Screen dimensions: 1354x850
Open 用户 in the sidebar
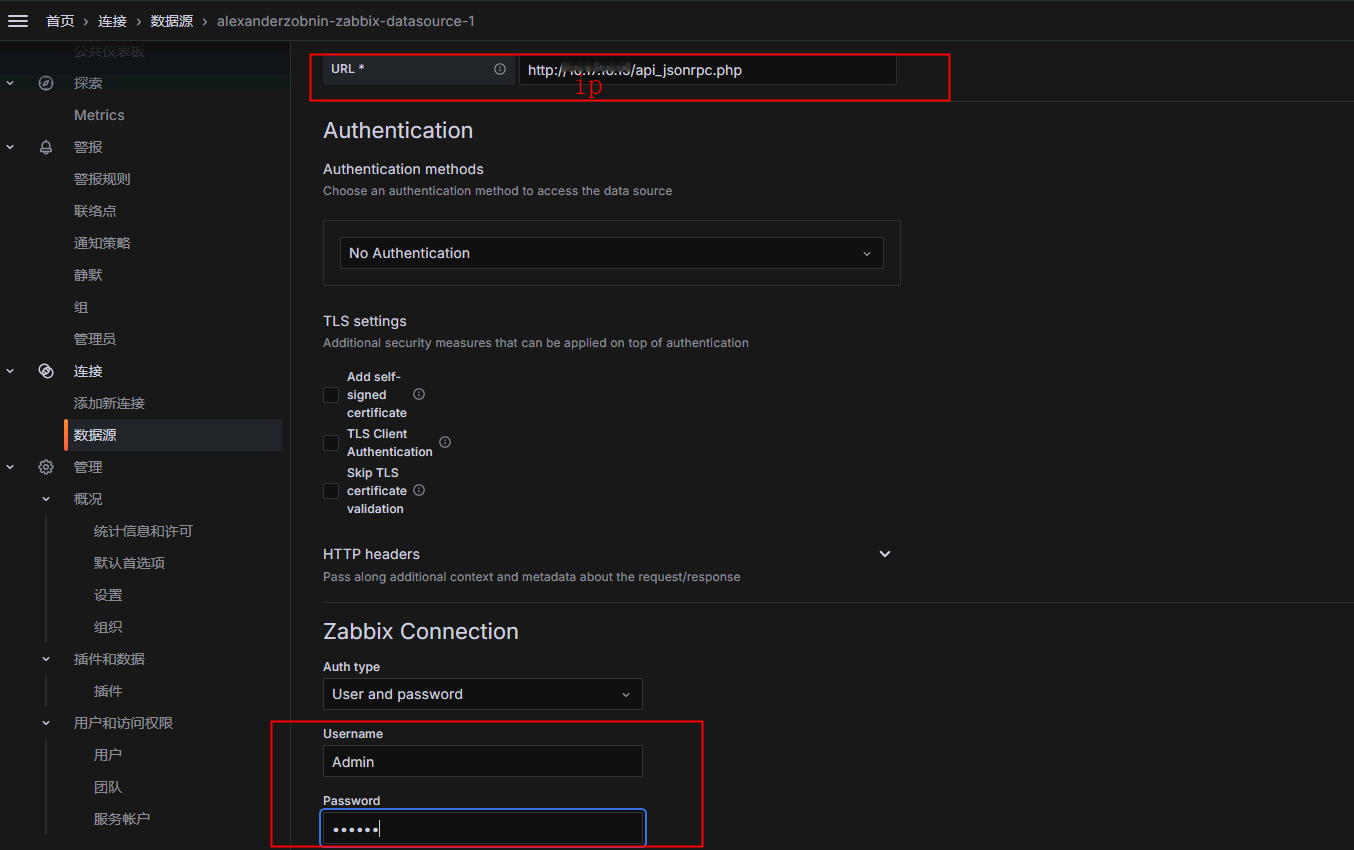[x=108, y=755]
